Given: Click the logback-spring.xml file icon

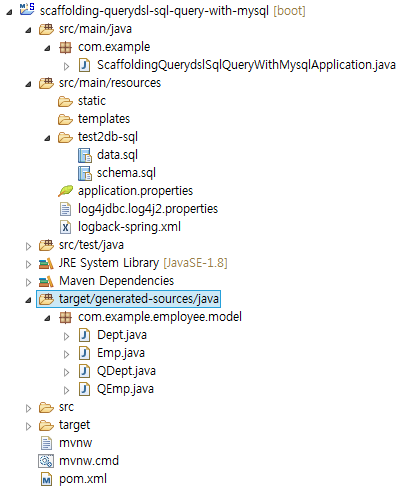Looking at the screenshot, I should pos(65,227).
